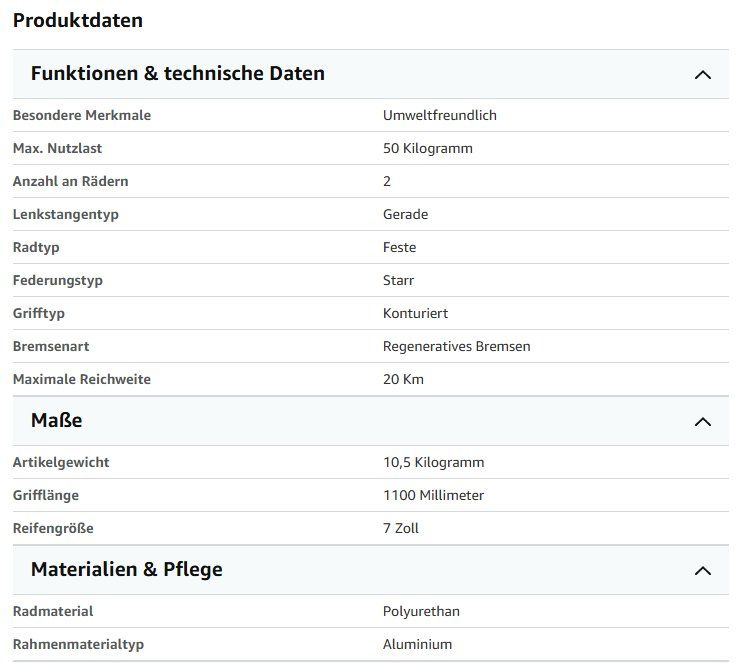Collapse the Maße section chevron
This screenshot has height=663, width=736.
coord(703,422)
